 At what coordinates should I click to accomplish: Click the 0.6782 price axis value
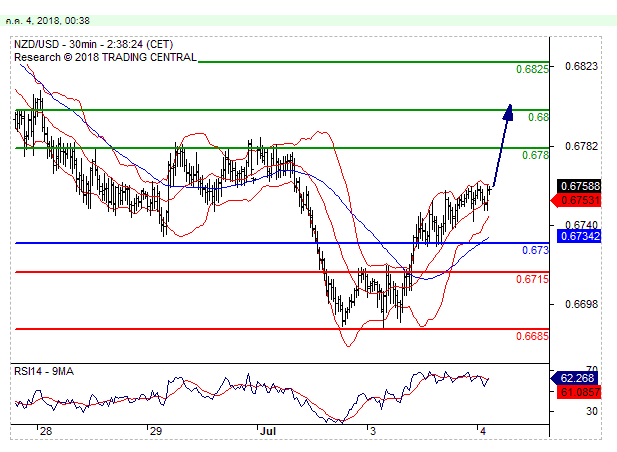581,146
